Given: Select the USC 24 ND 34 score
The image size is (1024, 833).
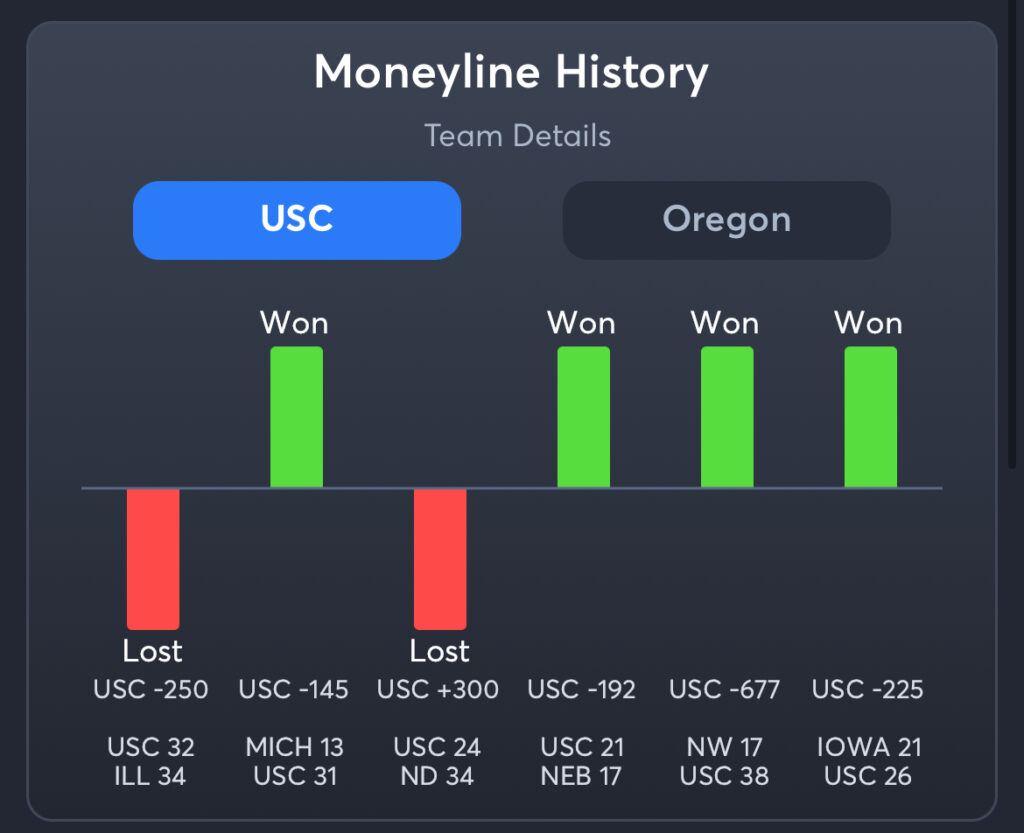Looking at the screenshot, I should click(x=438, y=760).
